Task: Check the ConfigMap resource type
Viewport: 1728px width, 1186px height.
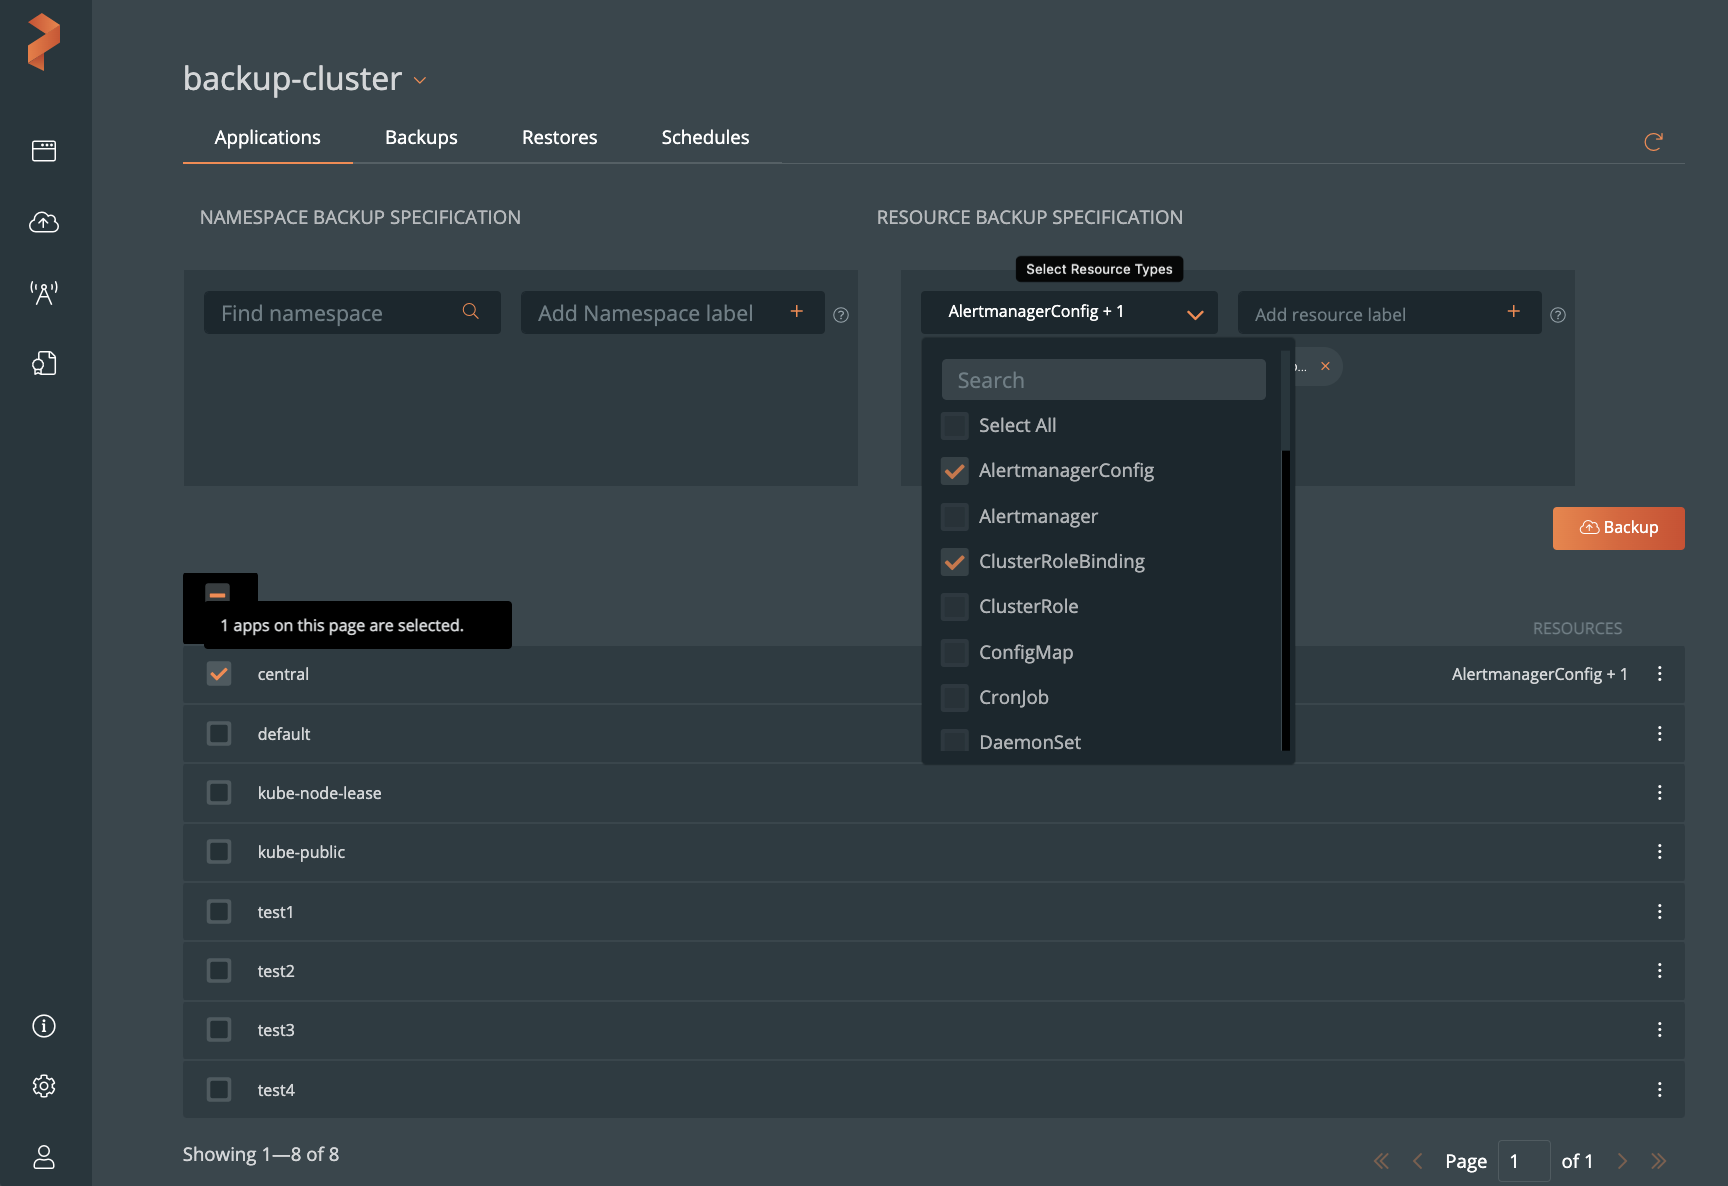Action: pyautogui.click(x=955, y=653)
